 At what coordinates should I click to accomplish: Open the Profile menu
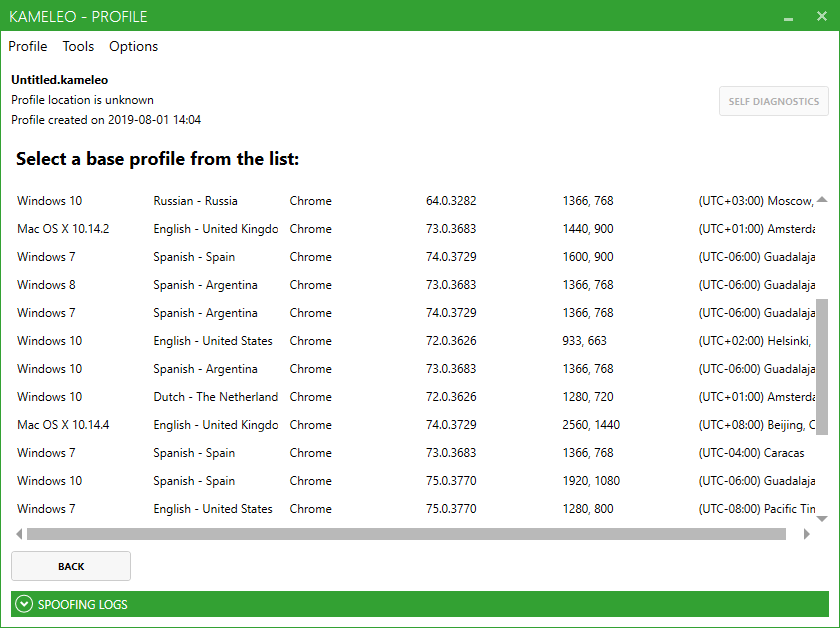pyautogui.click(x=28, y=47)
